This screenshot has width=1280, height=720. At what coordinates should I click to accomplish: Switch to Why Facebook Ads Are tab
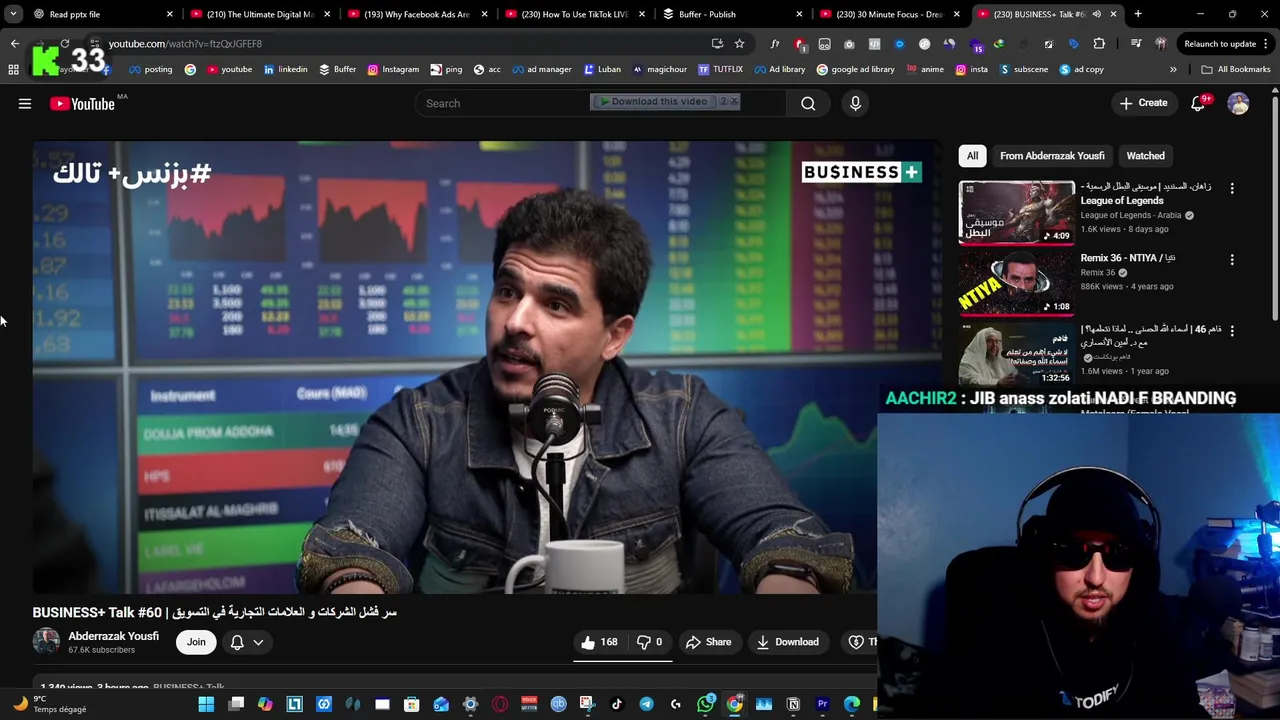point(417,14)
